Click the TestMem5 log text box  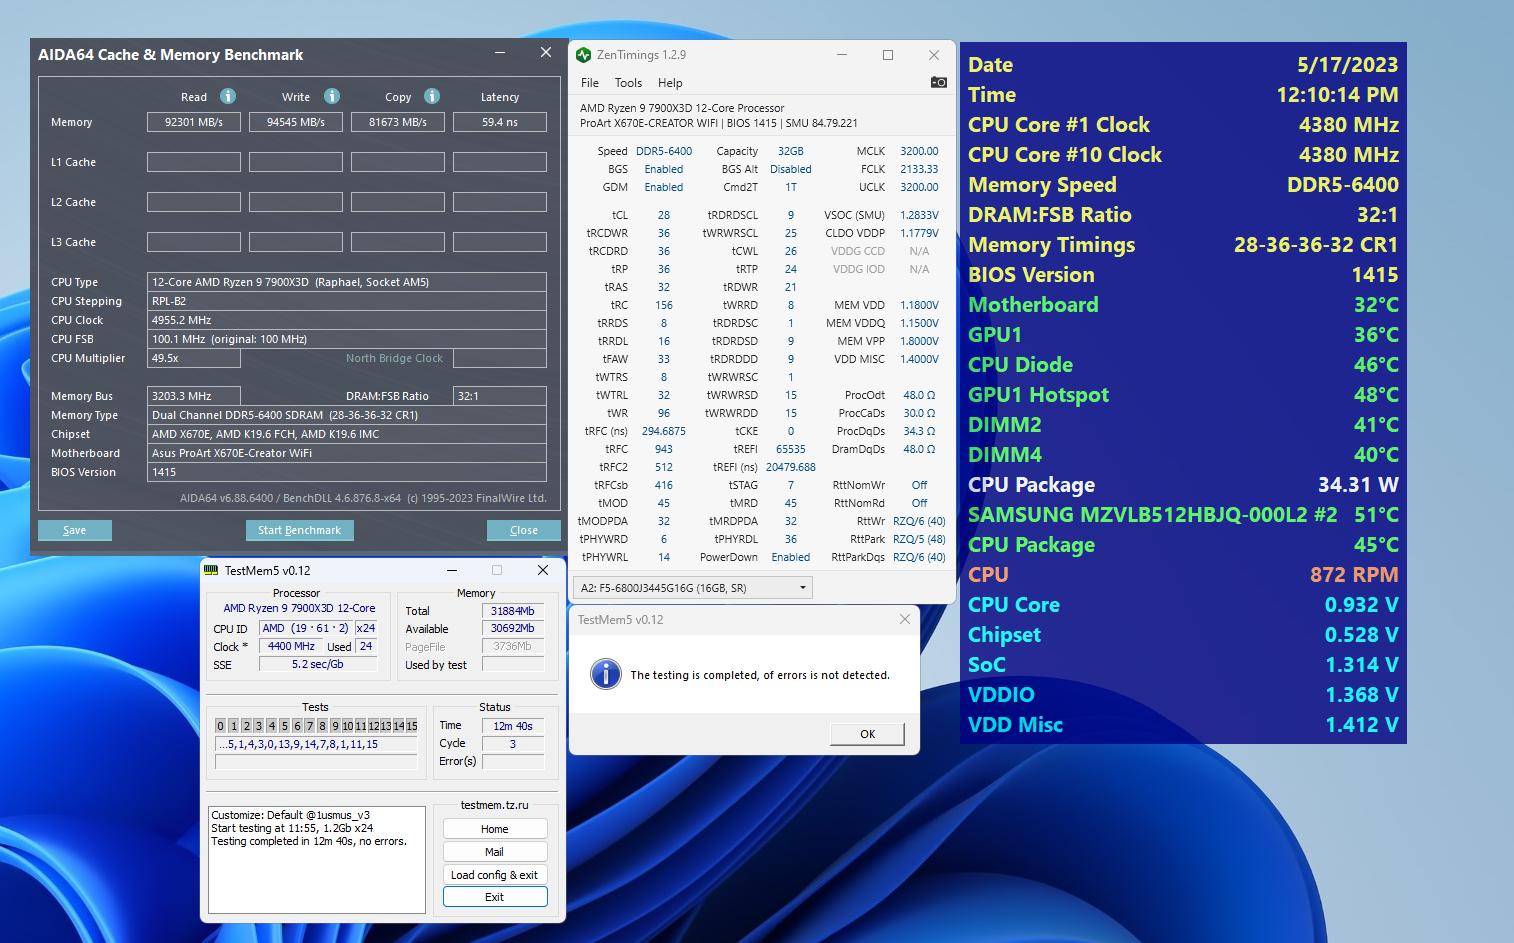(317, 860)
